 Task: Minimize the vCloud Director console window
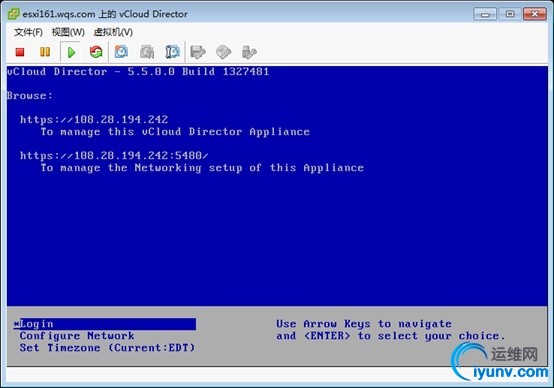click(485, 14)
